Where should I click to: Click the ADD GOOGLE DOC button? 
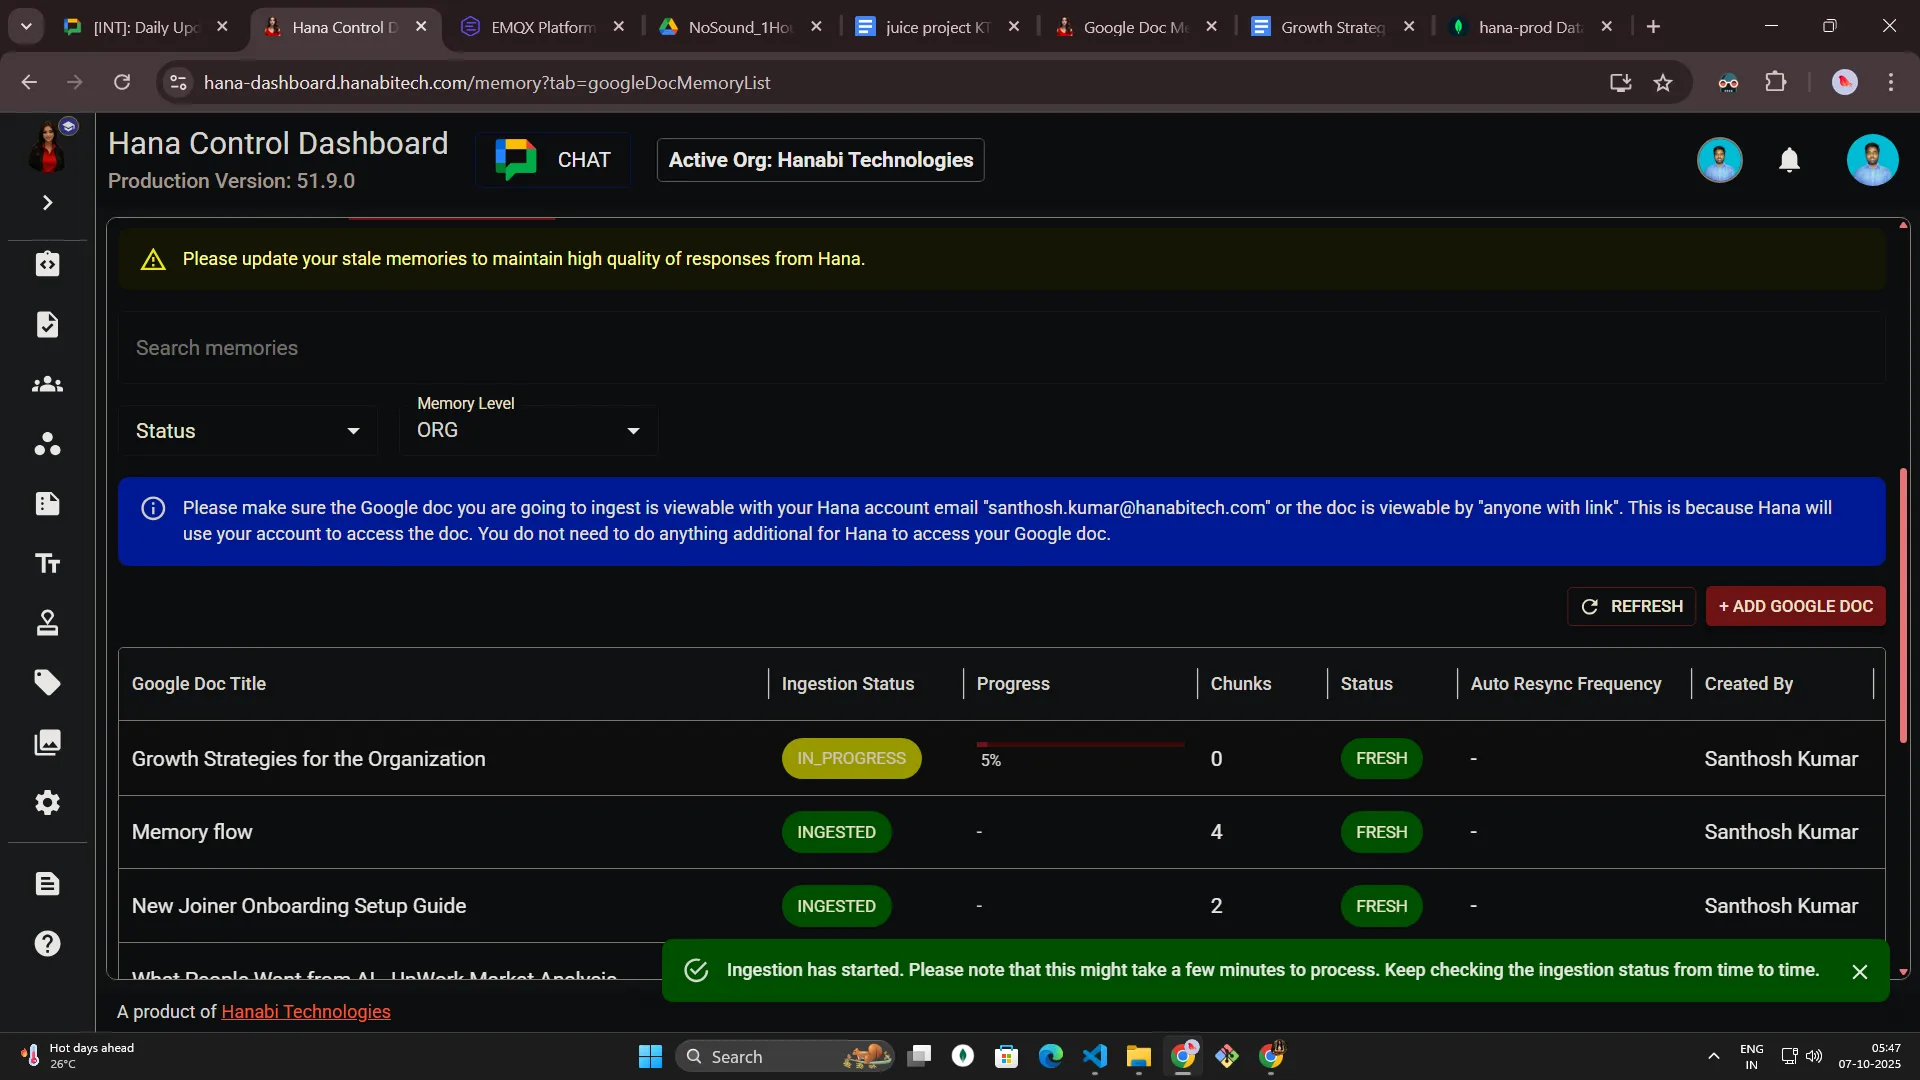[1795, 606]
